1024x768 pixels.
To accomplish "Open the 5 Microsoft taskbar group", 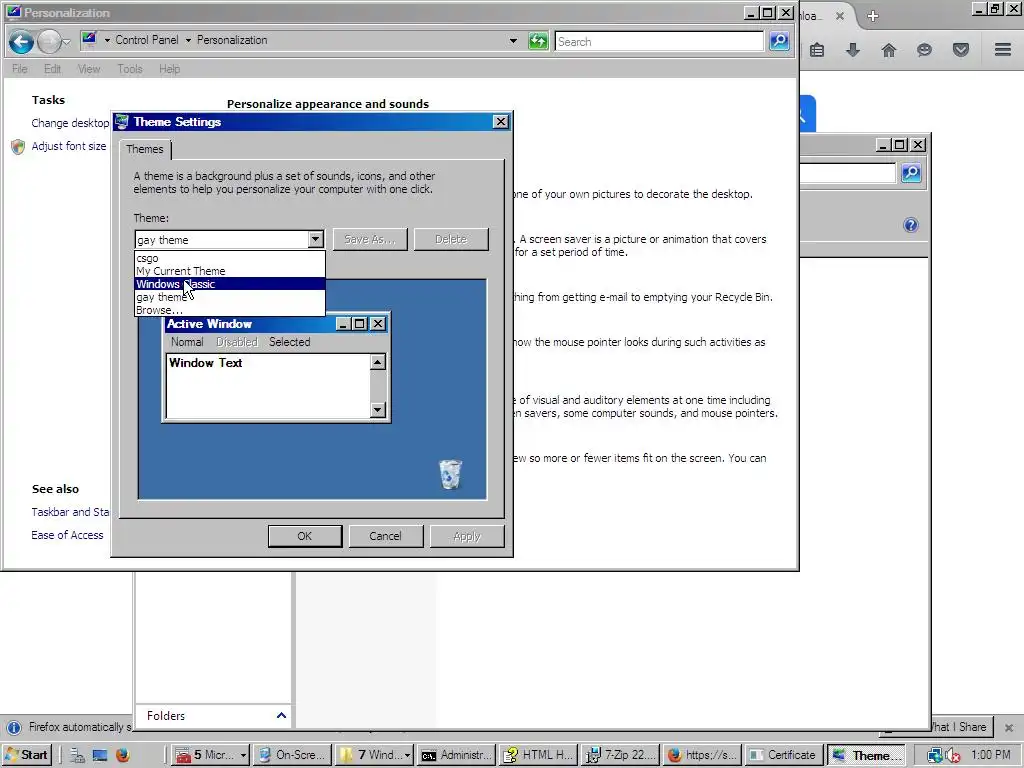I will [x=210, y=755].
